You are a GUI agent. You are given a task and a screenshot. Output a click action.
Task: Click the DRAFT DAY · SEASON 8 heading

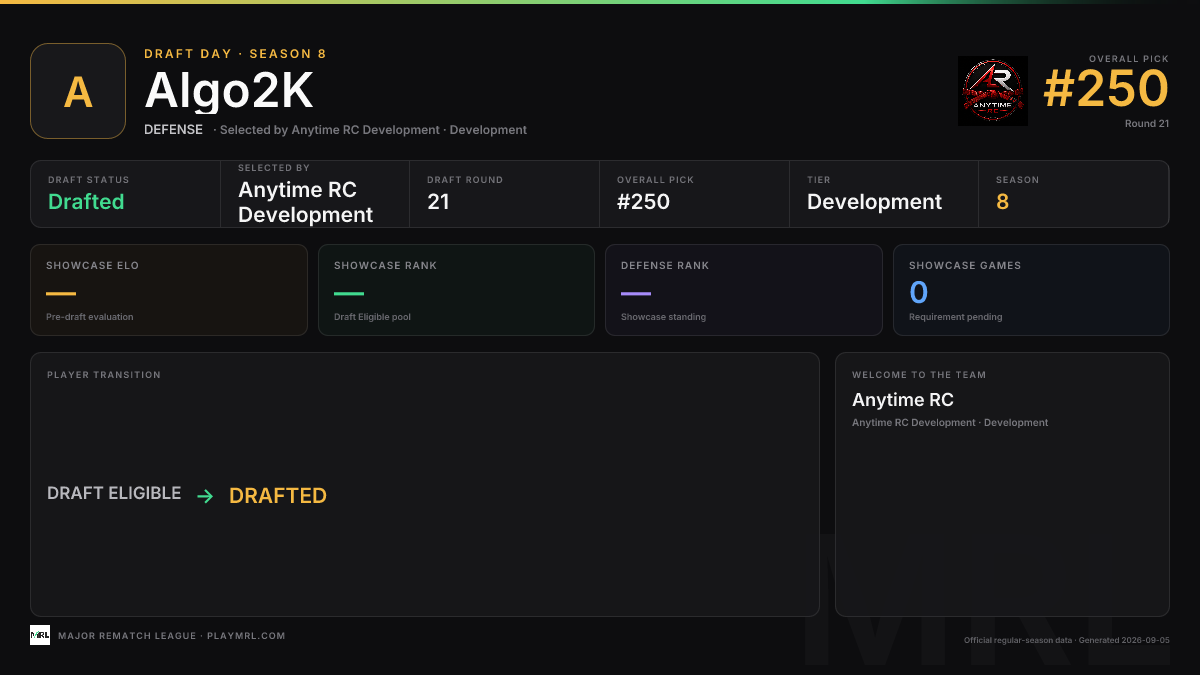click(235, 54)
